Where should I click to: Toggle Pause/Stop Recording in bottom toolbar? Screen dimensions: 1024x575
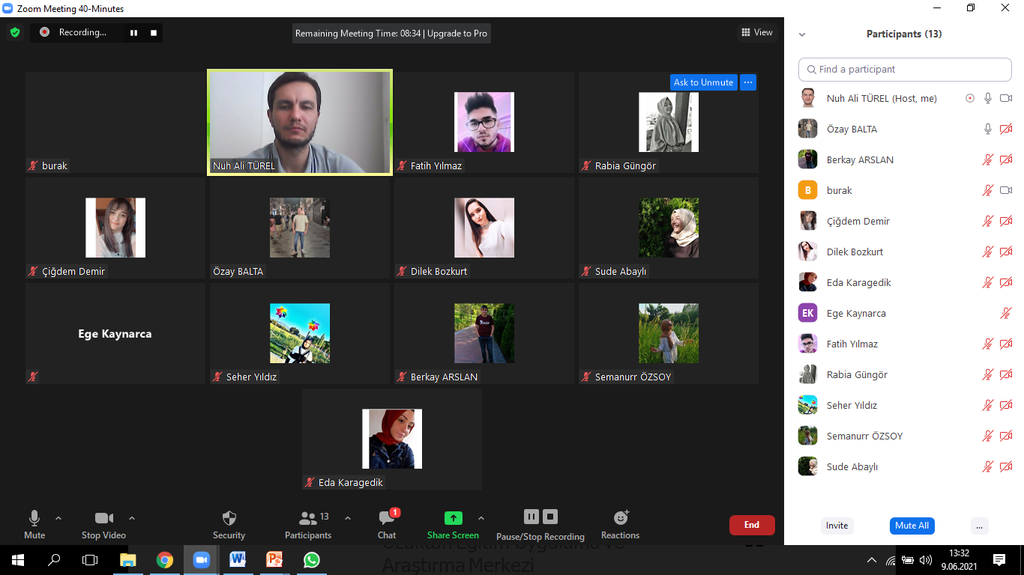(x=540, y=518)
